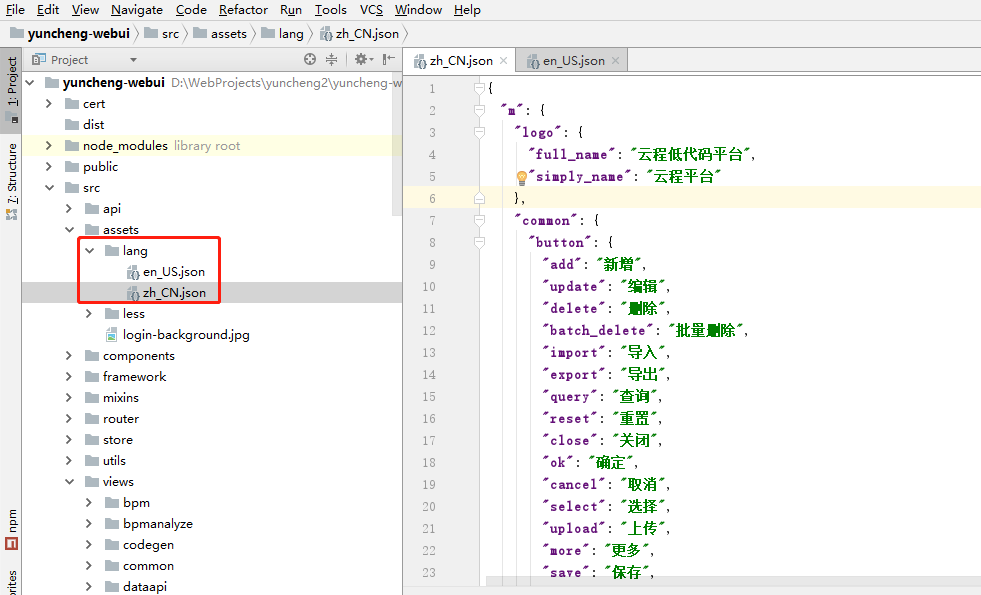Open the Project panel settings gear
The height and width of the screenshot is (595, 981).
363,59
